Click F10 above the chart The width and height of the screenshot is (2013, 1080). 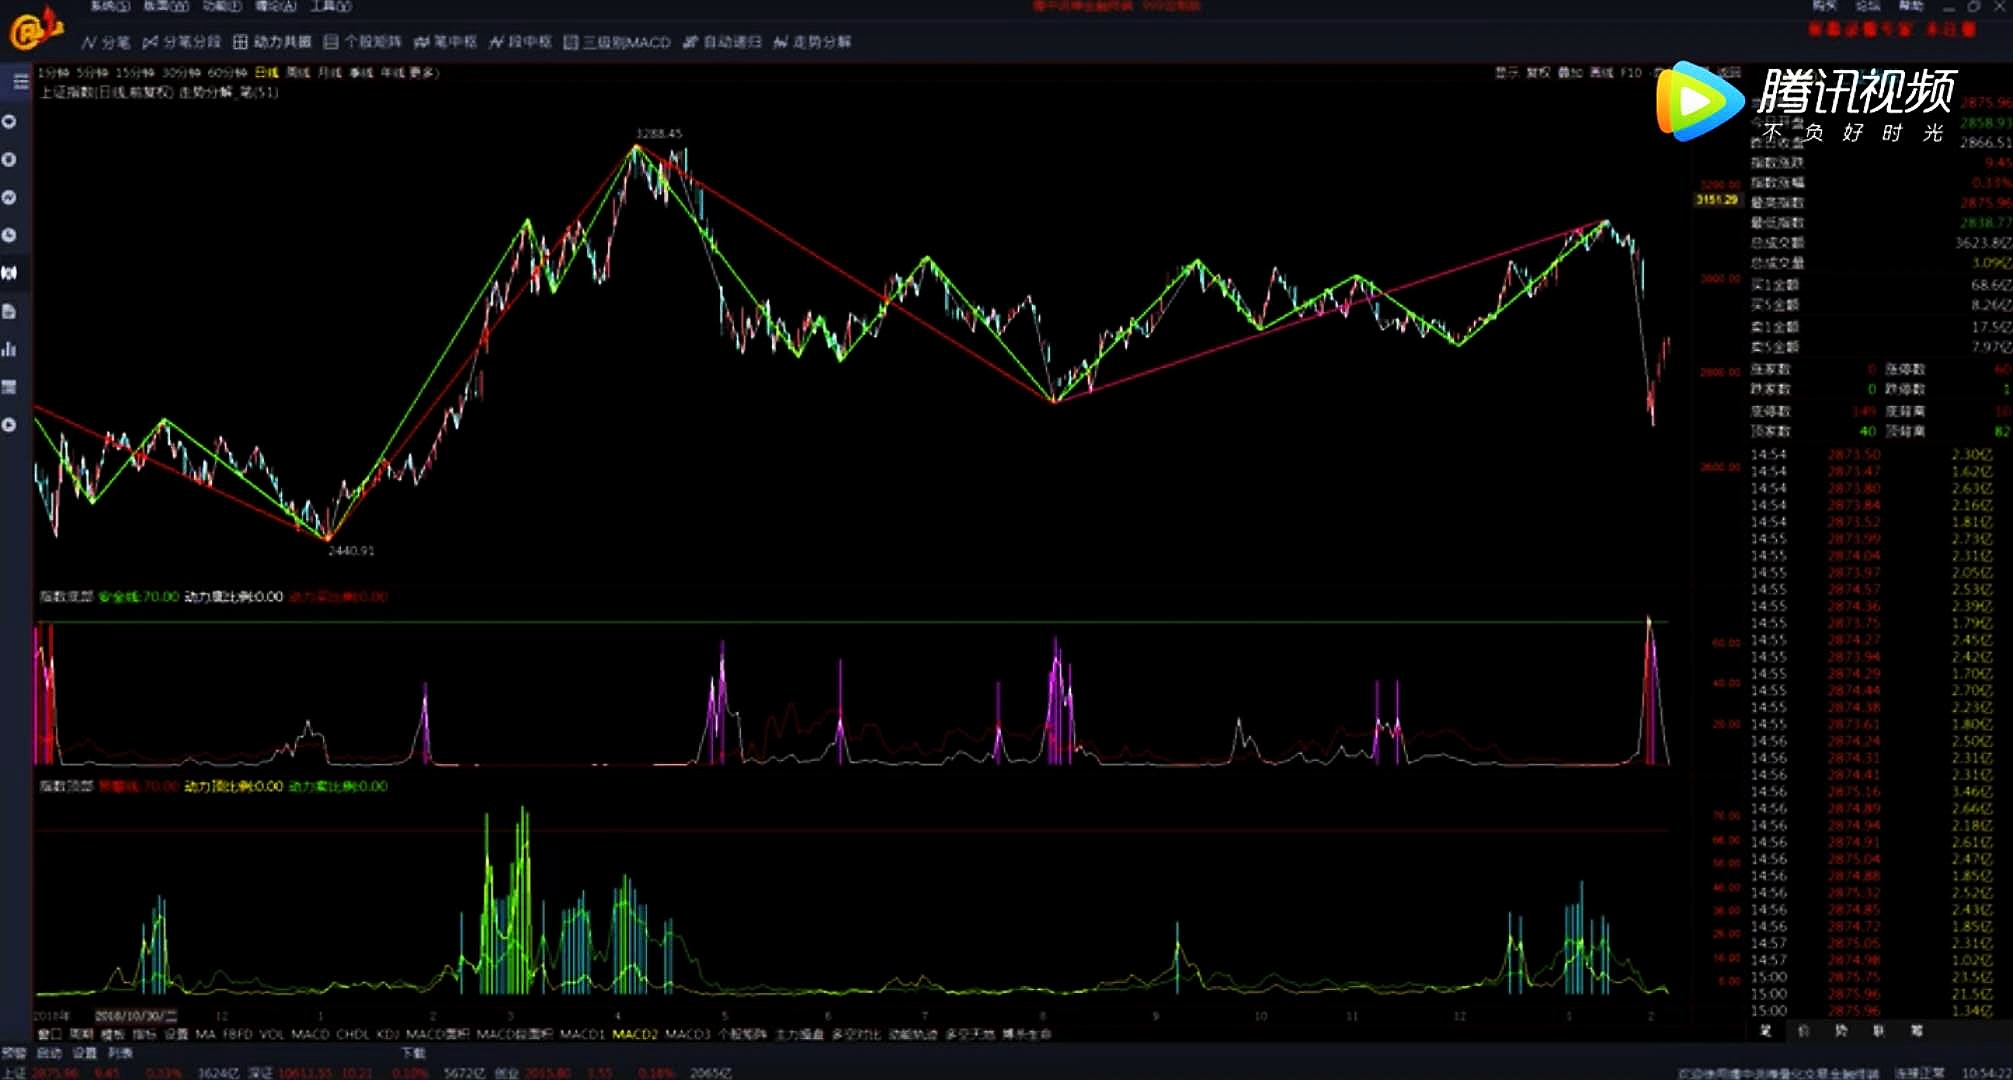[x=1631, y=73]
